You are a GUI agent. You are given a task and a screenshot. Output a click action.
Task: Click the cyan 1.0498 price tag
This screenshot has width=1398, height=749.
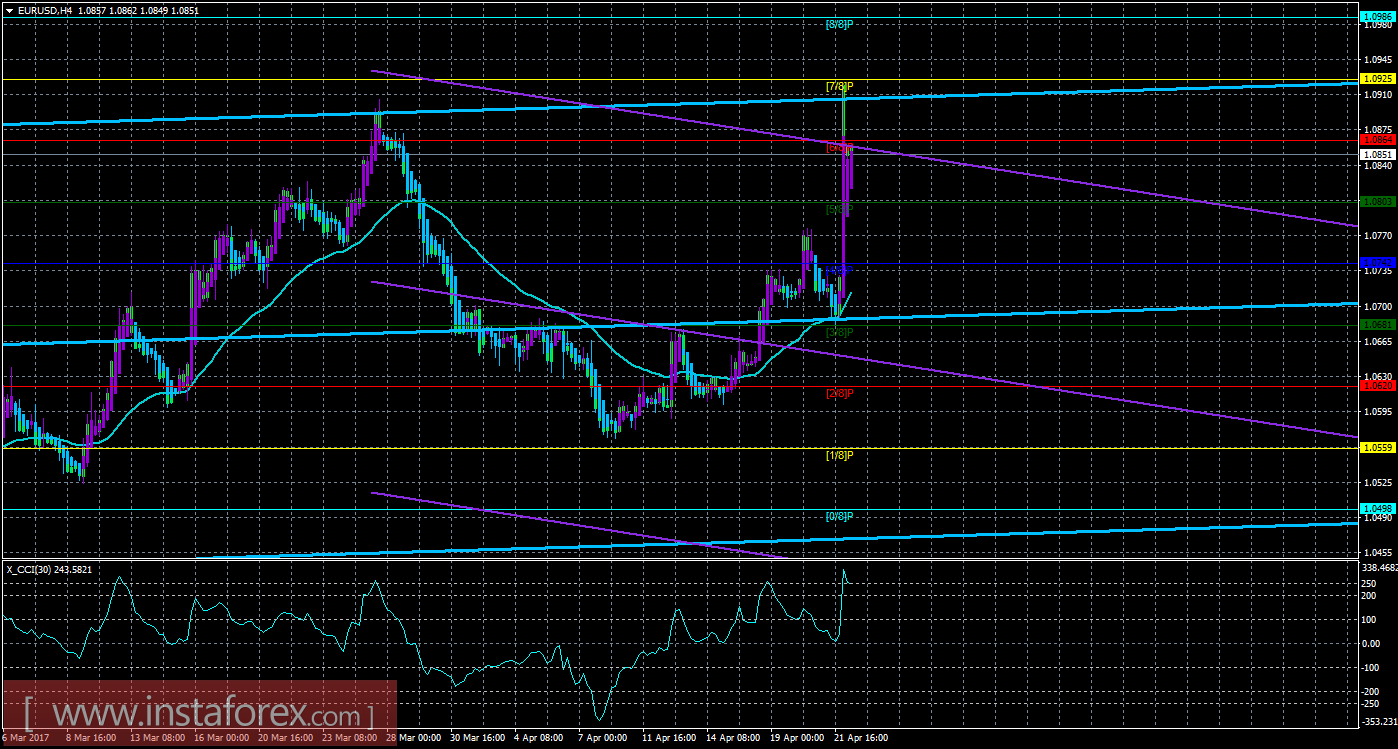click(x=1376, y=510)
